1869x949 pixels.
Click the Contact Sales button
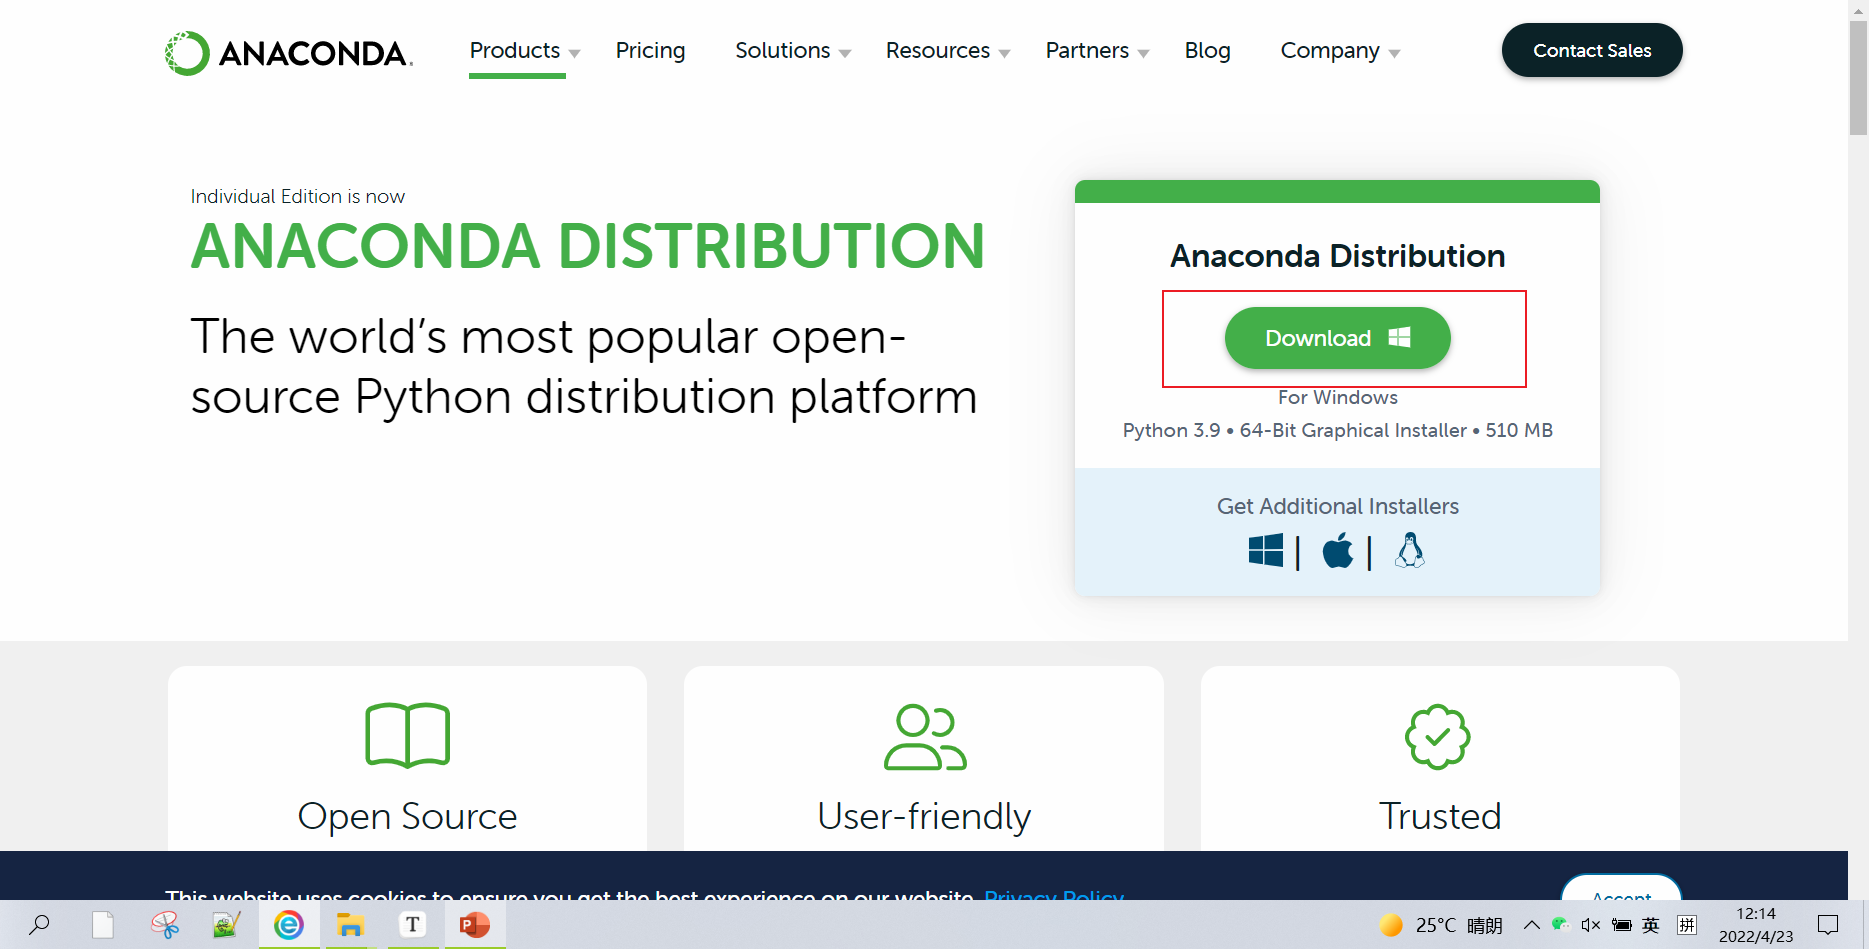click(1592, 50)
